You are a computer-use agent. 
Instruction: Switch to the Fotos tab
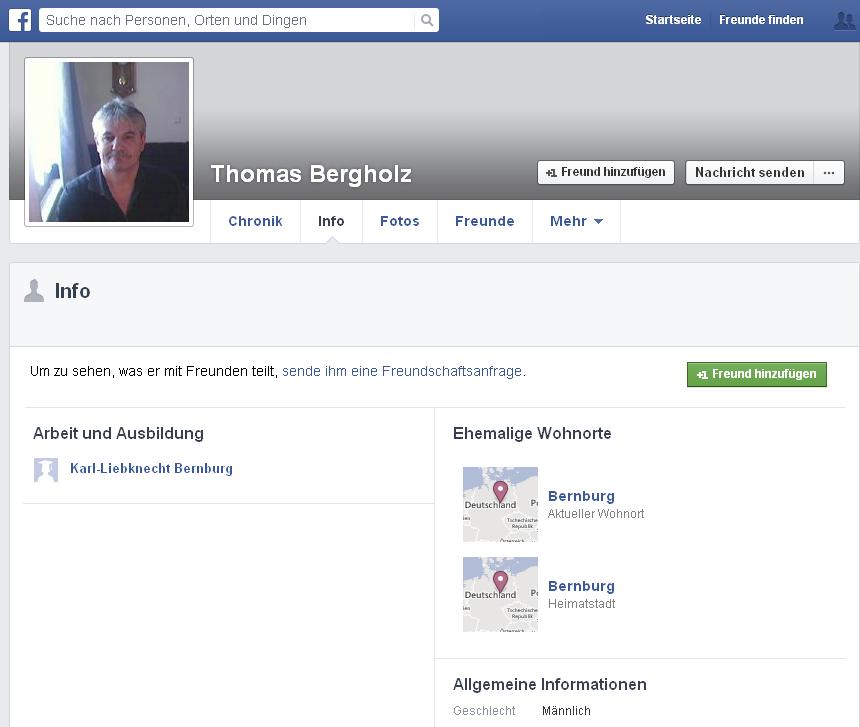[x=399, y=221]
